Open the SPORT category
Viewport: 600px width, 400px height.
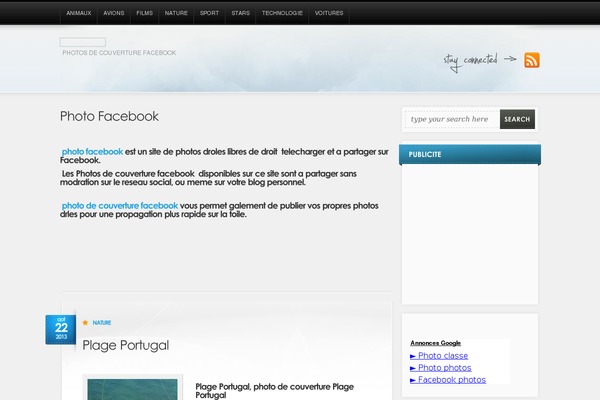click(209, 13)
